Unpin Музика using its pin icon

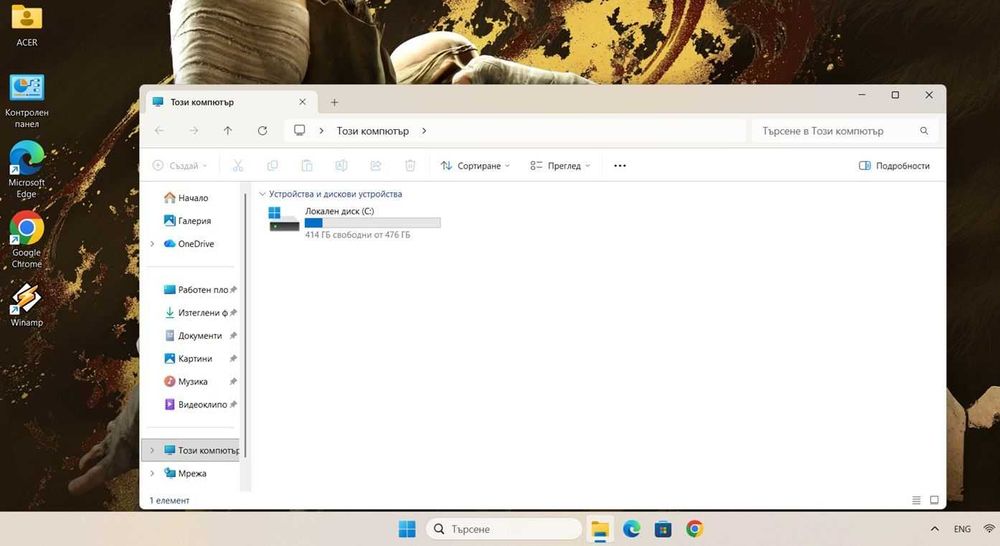pyautogui.click(x=233, y=381)
